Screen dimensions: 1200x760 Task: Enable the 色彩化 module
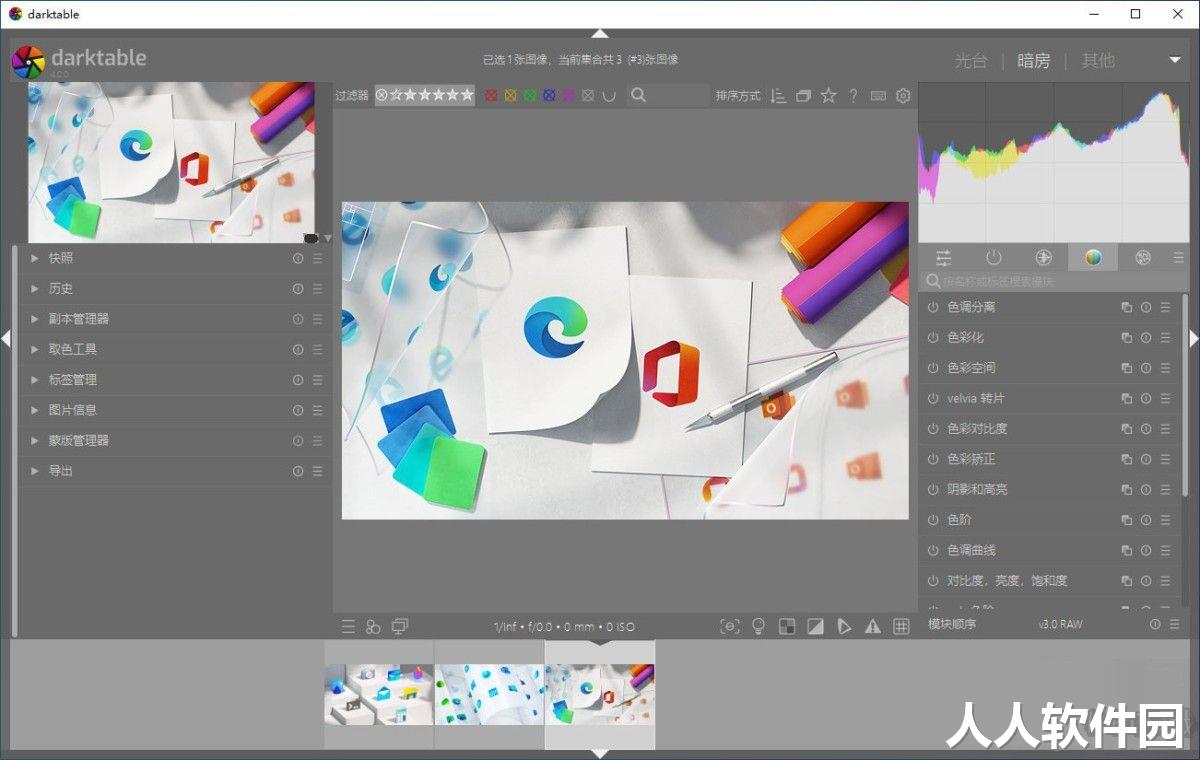click(933, 338)
